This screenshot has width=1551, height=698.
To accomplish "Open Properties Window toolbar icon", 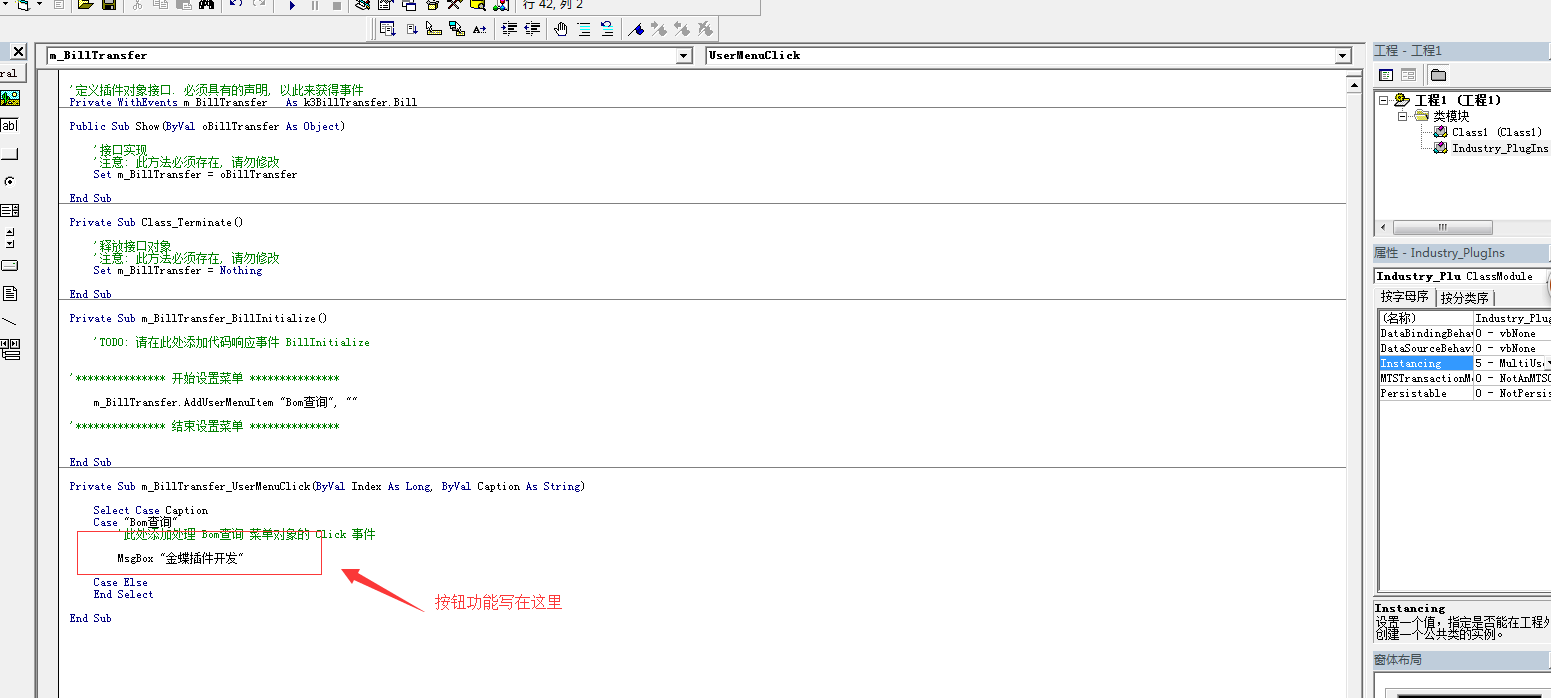I will pos(386,4).
